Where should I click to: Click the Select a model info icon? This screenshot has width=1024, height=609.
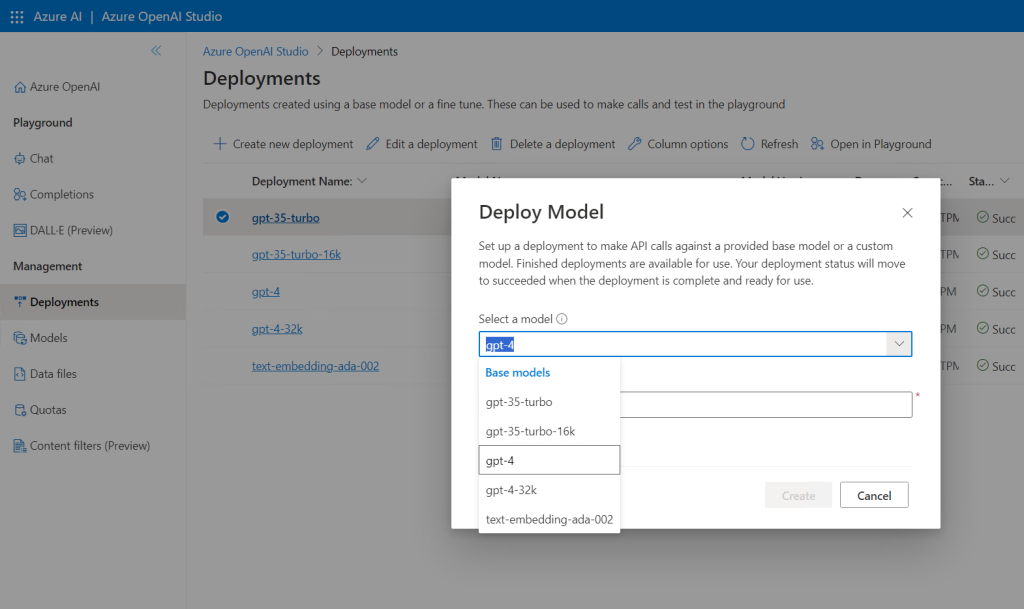tap(562, 319)
